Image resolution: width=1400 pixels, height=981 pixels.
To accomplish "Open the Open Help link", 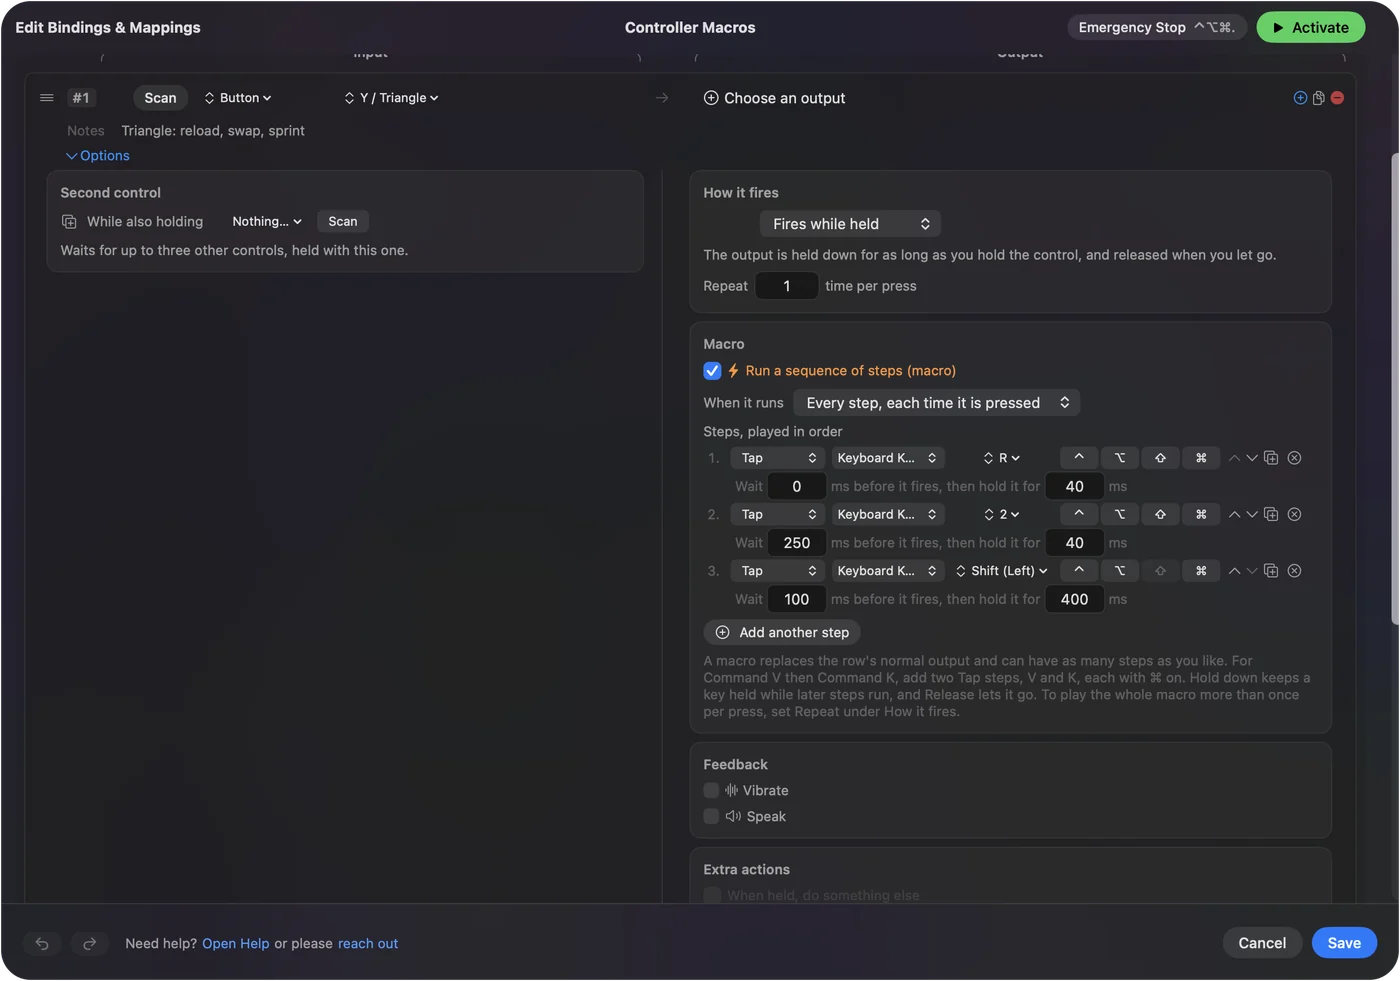I will [236, 944].
